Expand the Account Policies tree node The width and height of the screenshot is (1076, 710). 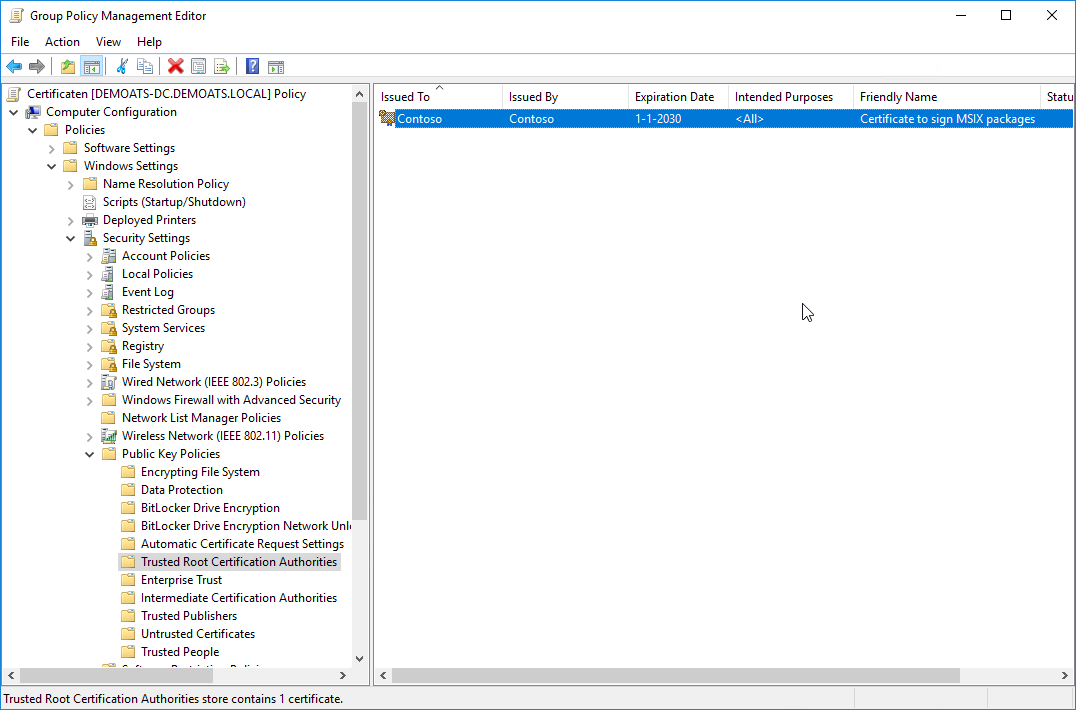pos(90,256)
